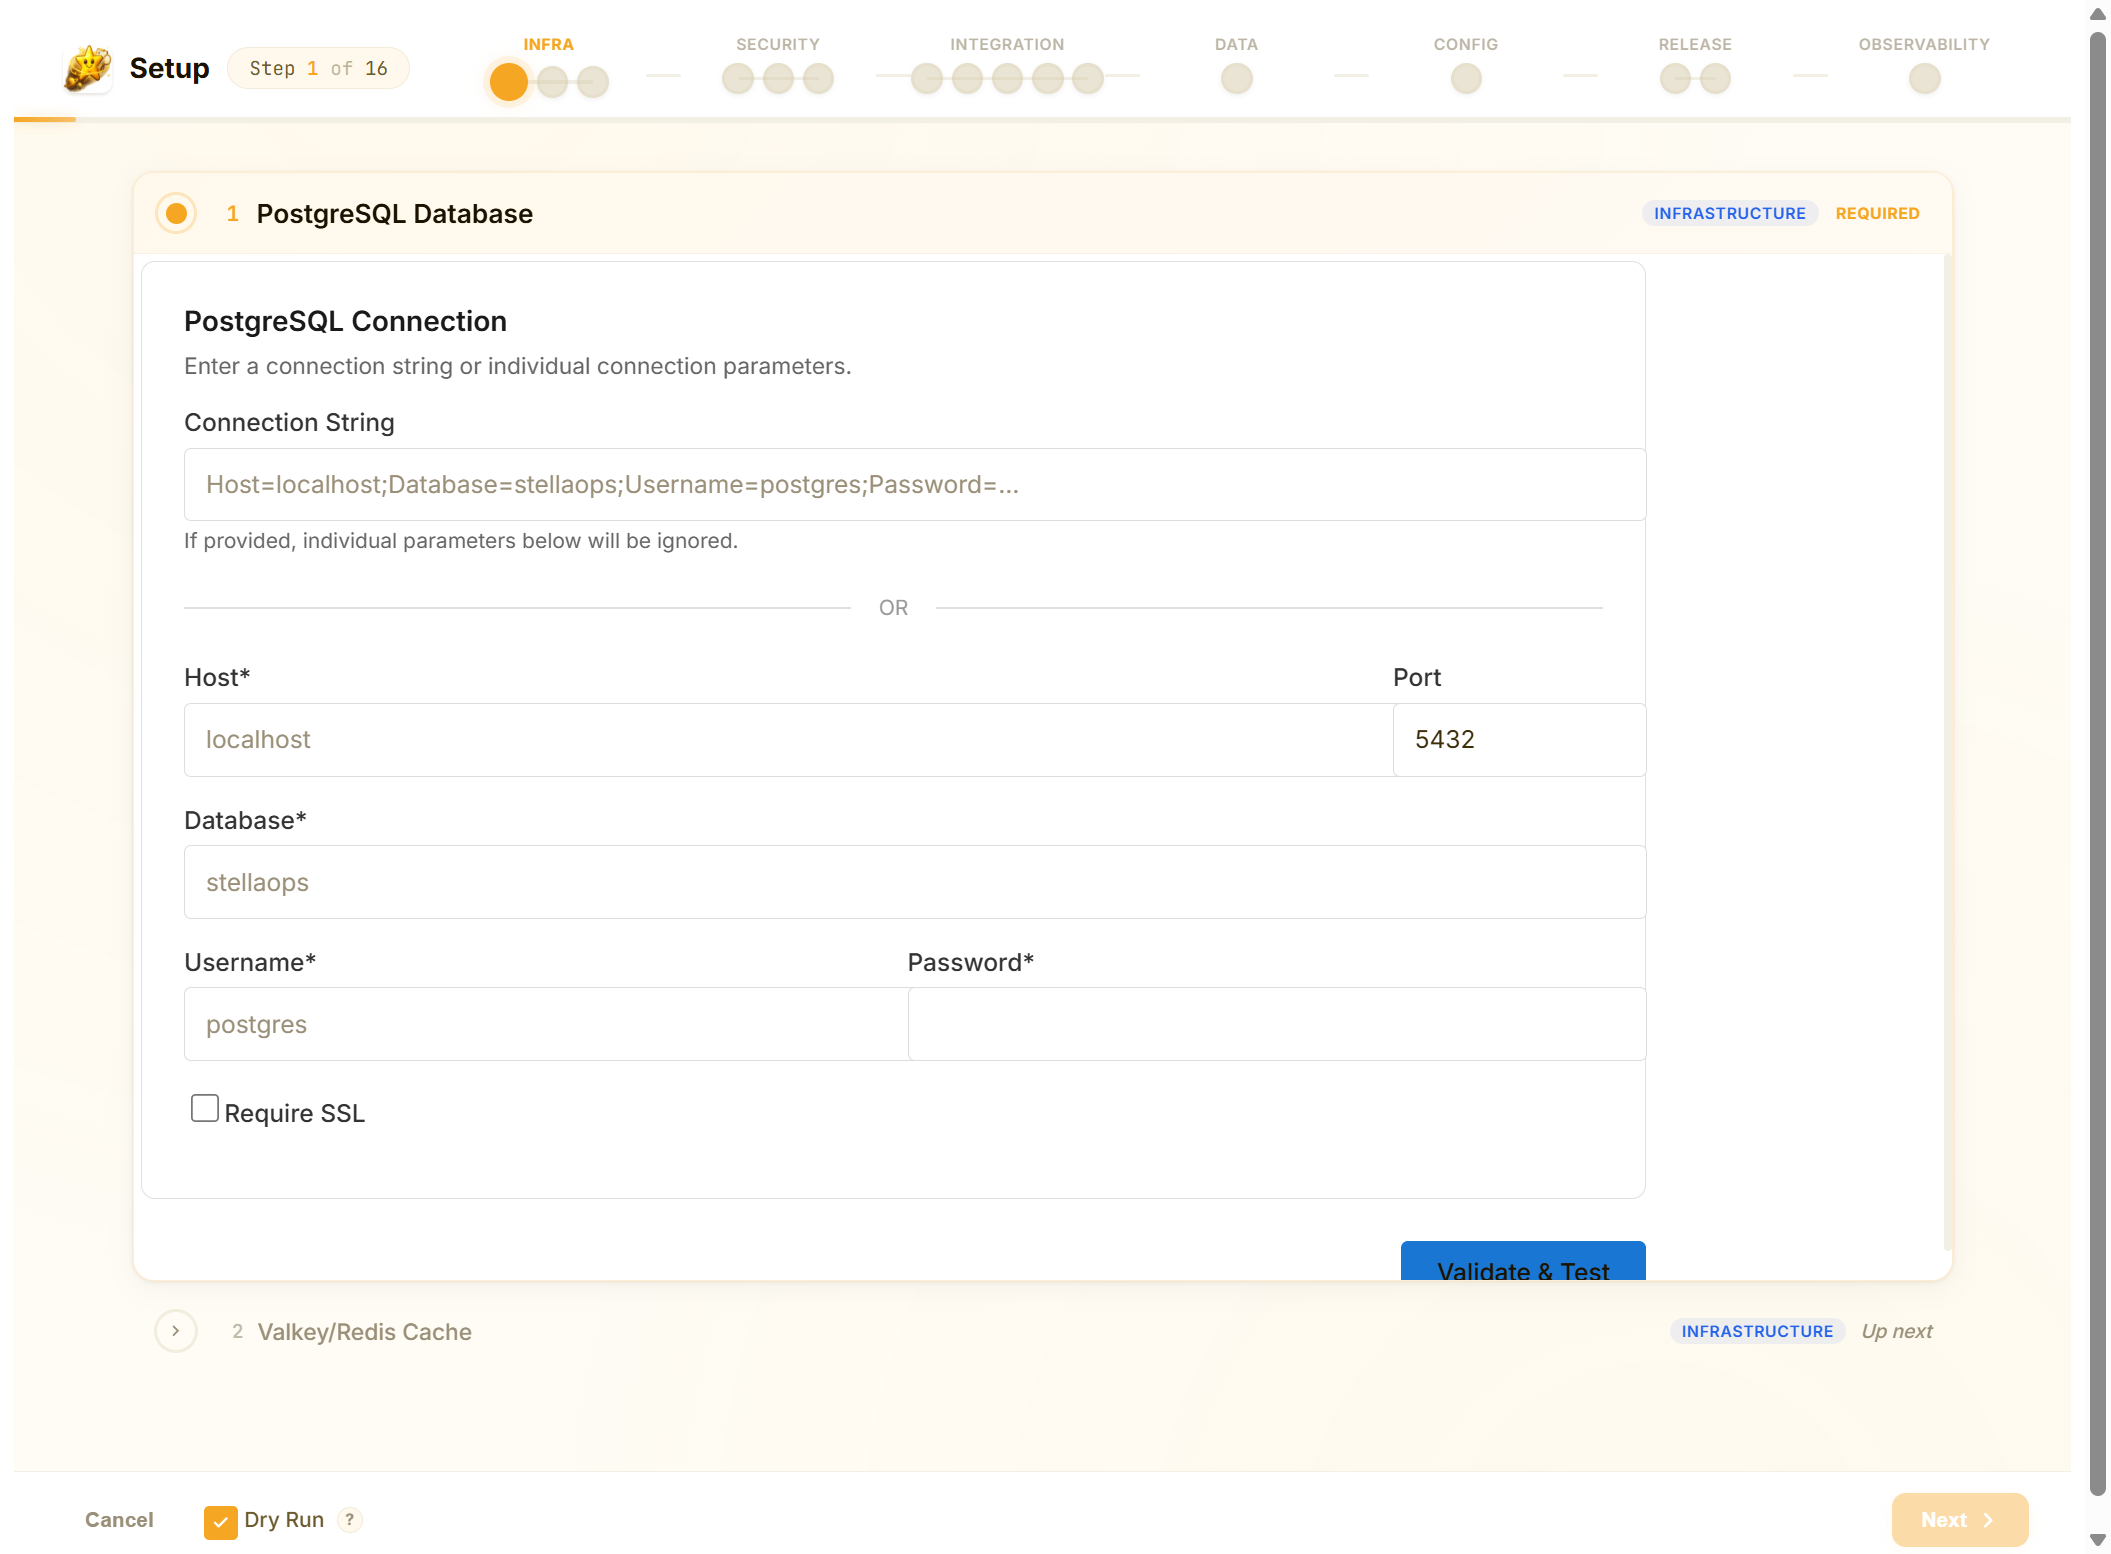Click the CONFIG step dot
Screen dimensions: 2111x1554
coord(1465,78)
